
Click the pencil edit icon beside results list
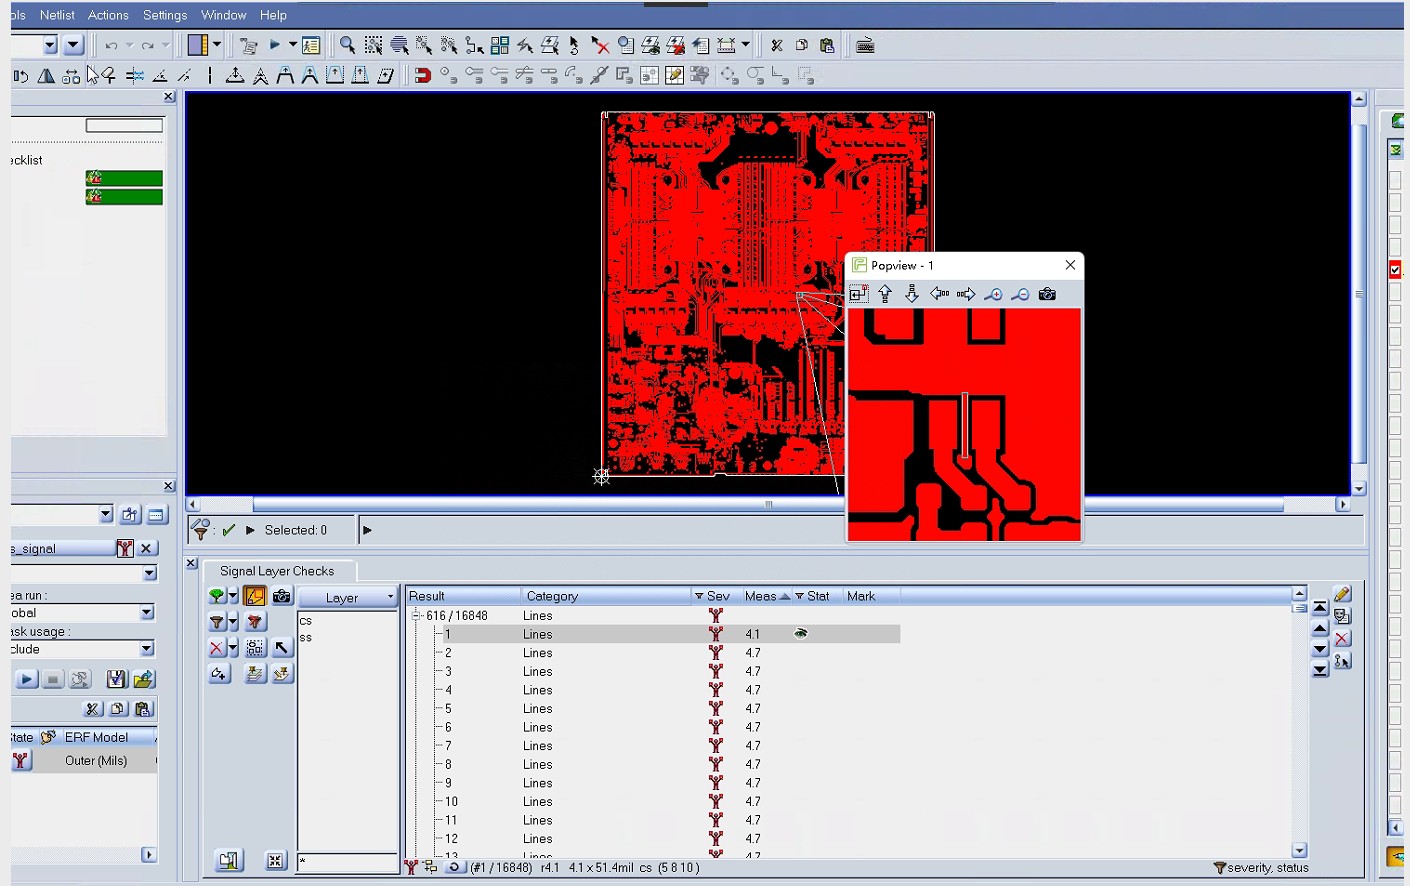tap(1342, 595)
